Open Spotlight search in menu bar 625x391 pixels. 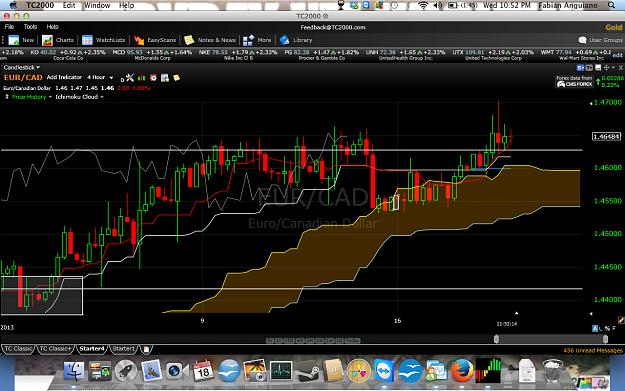pos(611,5)
